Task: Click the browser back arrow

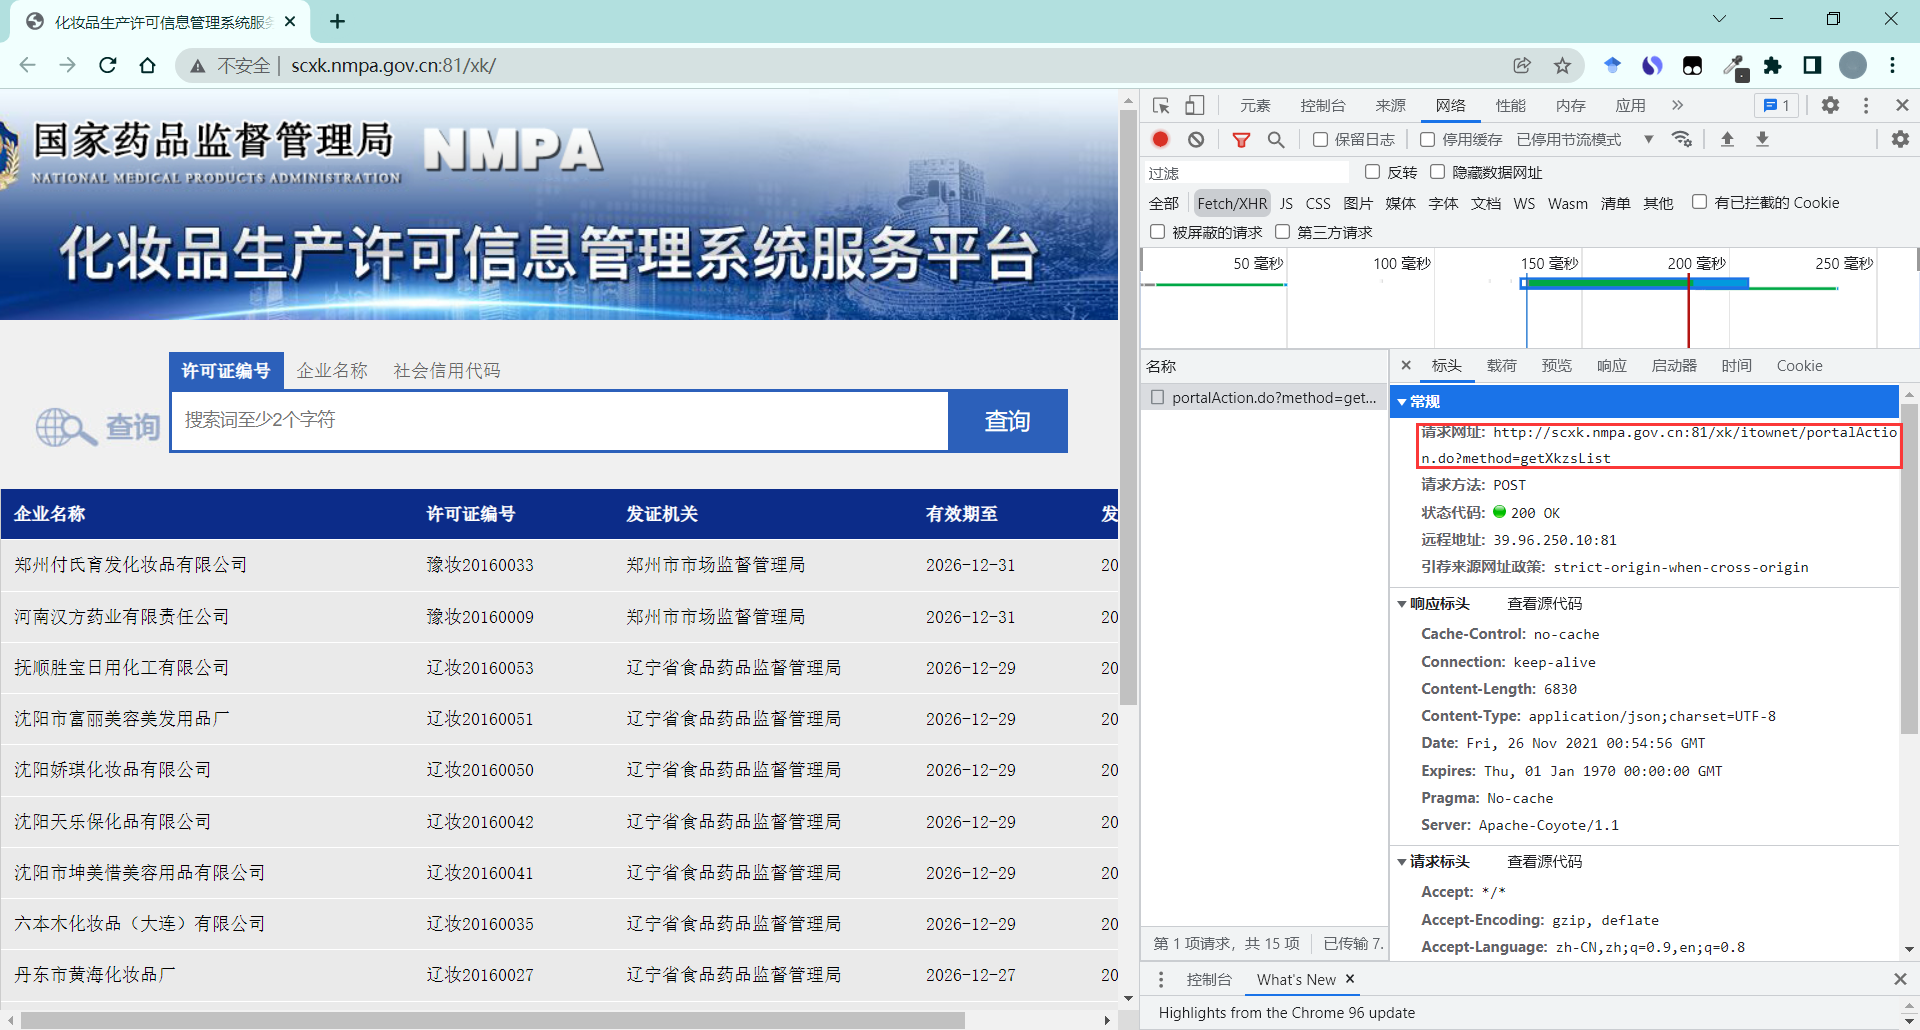Action: (27, 65)
